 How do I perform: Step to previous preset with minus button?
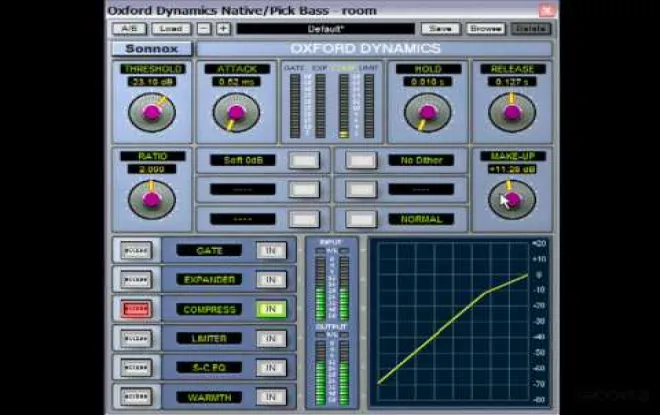pos(204,29)
